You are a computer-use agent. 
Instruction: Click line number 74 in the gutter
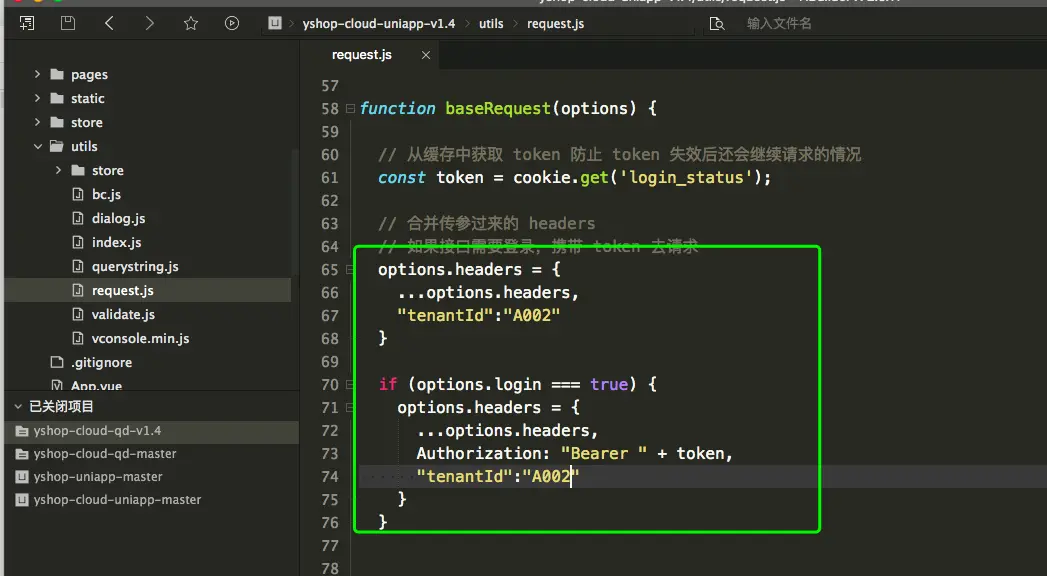(330, 477)
